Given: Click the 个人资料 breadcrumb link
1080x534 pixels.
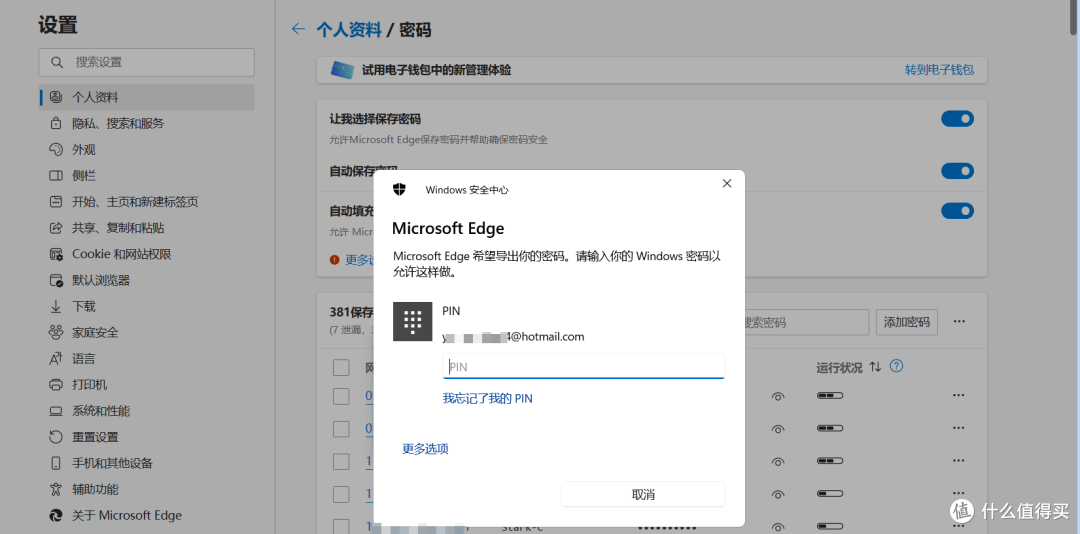Looking at the screenshot, I should pos(349,30).
